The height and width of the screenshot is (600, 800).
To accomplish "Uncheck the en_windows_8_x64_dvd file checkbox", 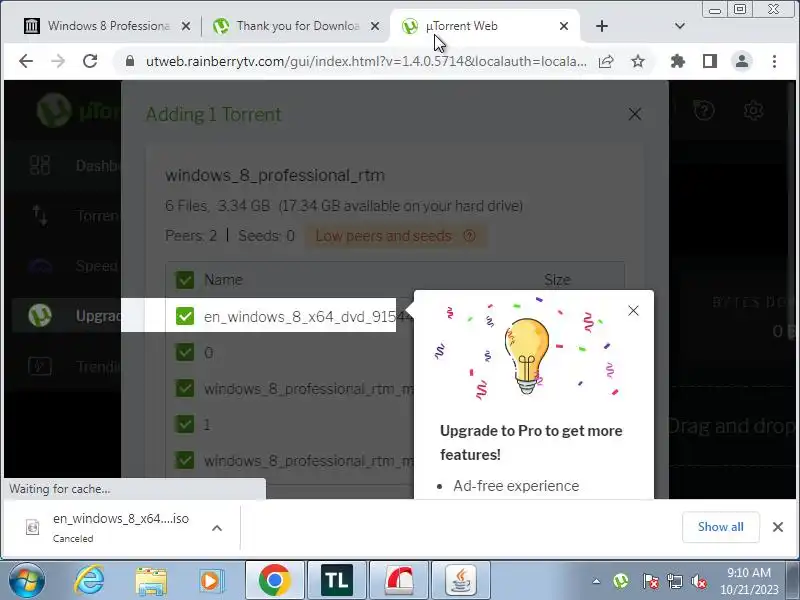I will click(x=185, y=316).
